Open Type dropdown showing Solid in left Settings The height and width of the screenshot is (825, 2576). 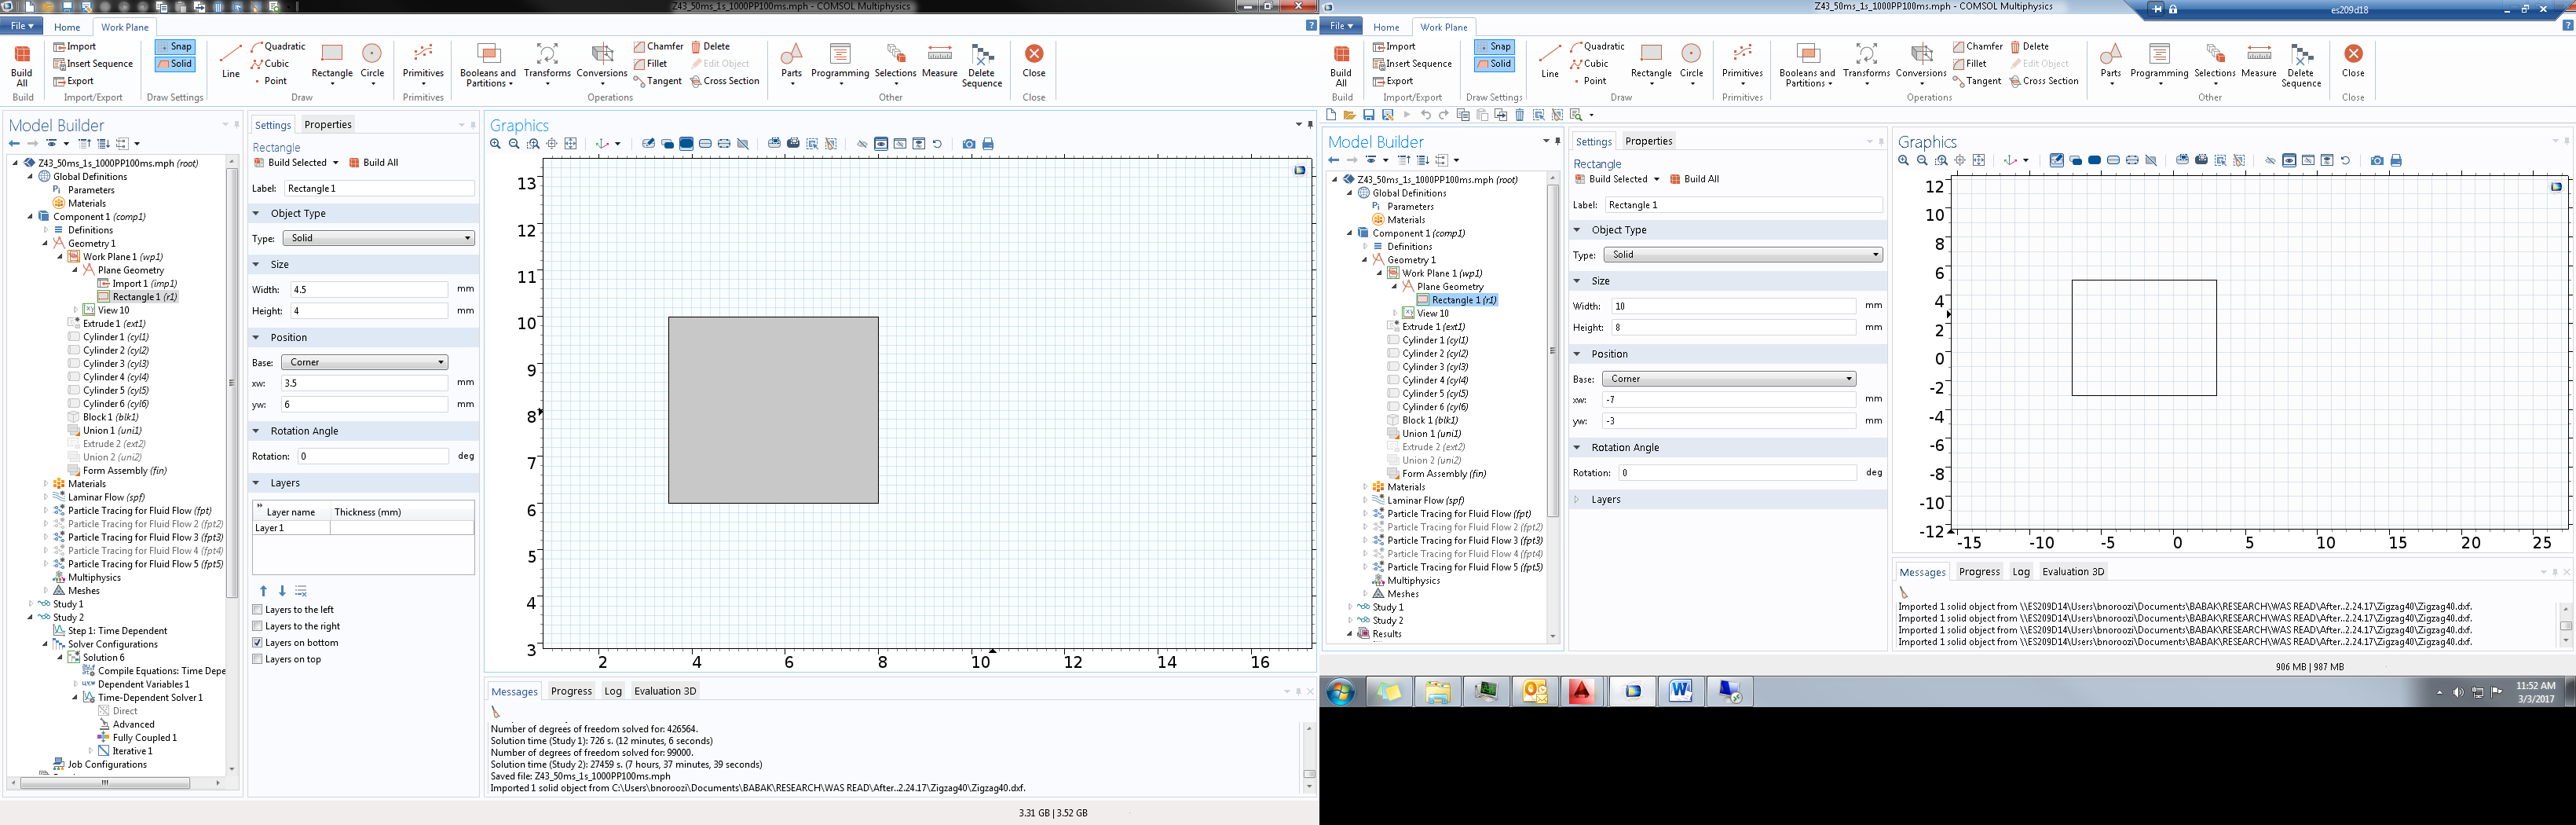tap(377, 238)
